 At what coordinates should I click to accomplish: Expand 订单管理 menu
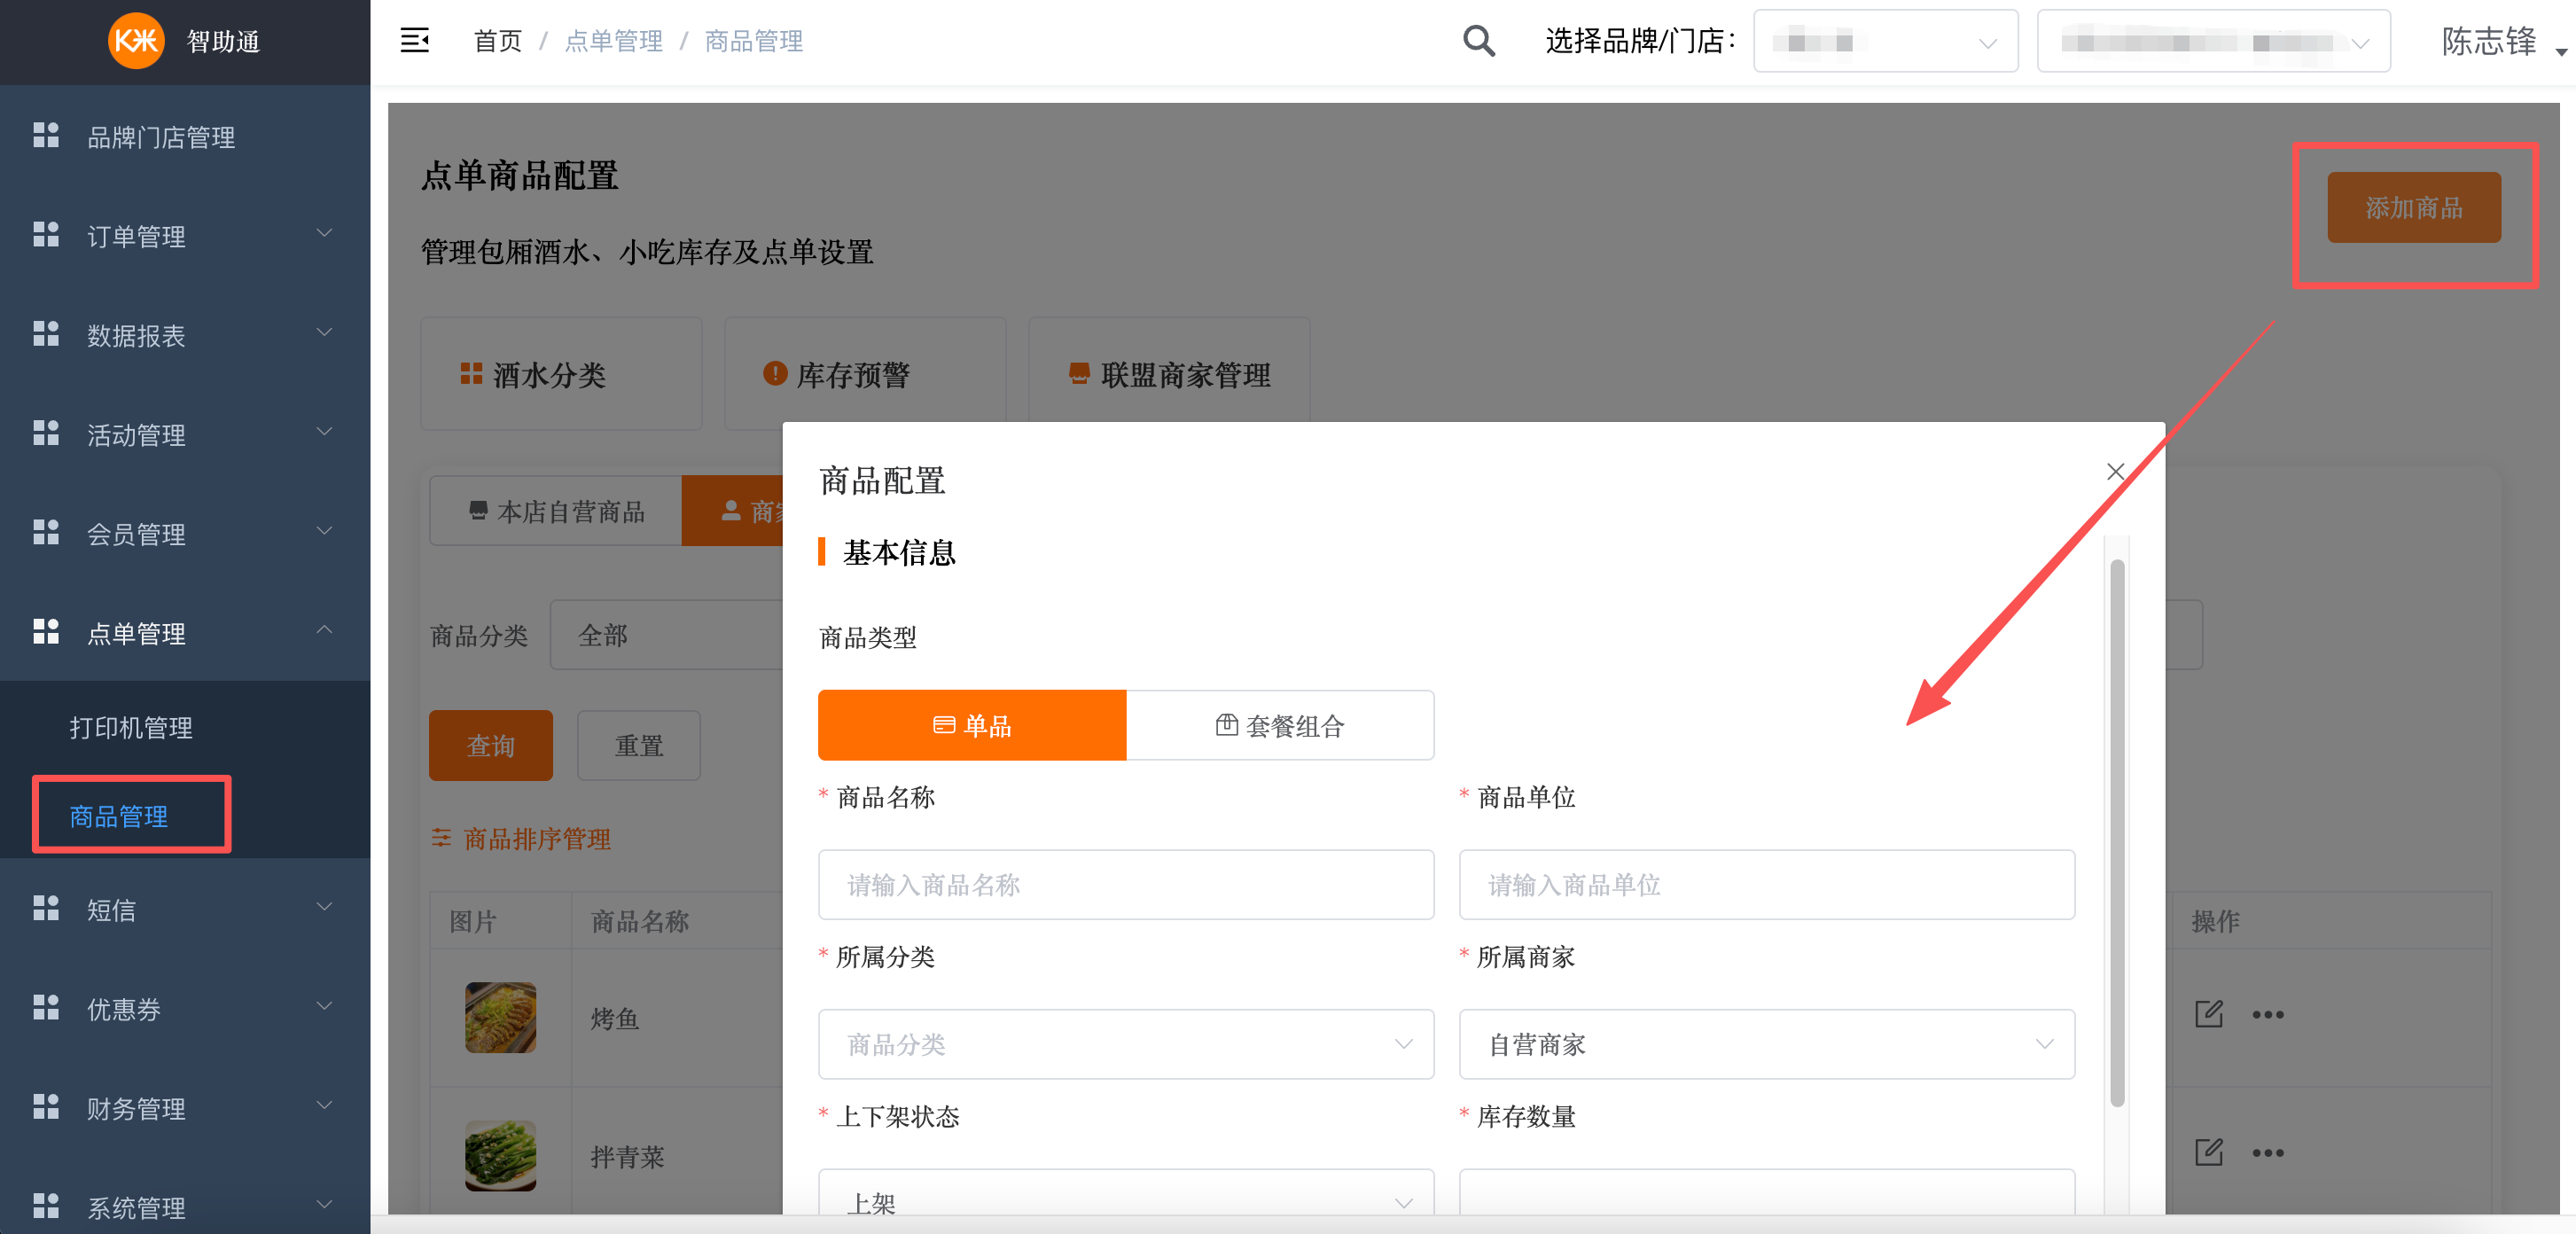coord(324,233)
